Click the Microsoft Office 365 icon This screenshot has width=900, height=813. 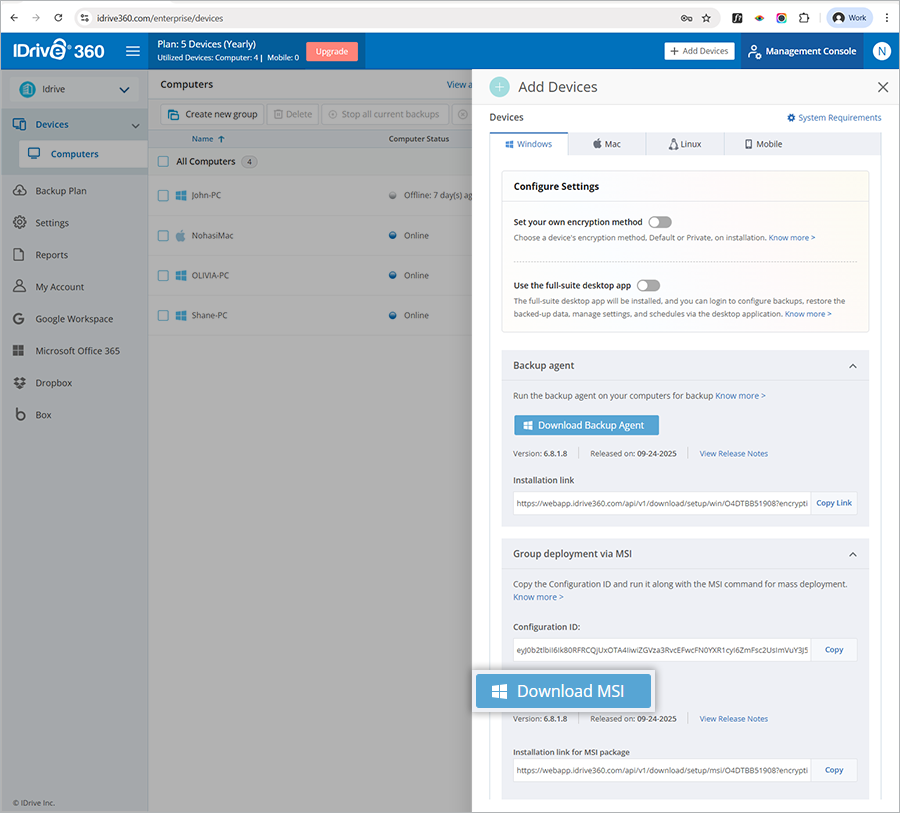tap(19, 351)
